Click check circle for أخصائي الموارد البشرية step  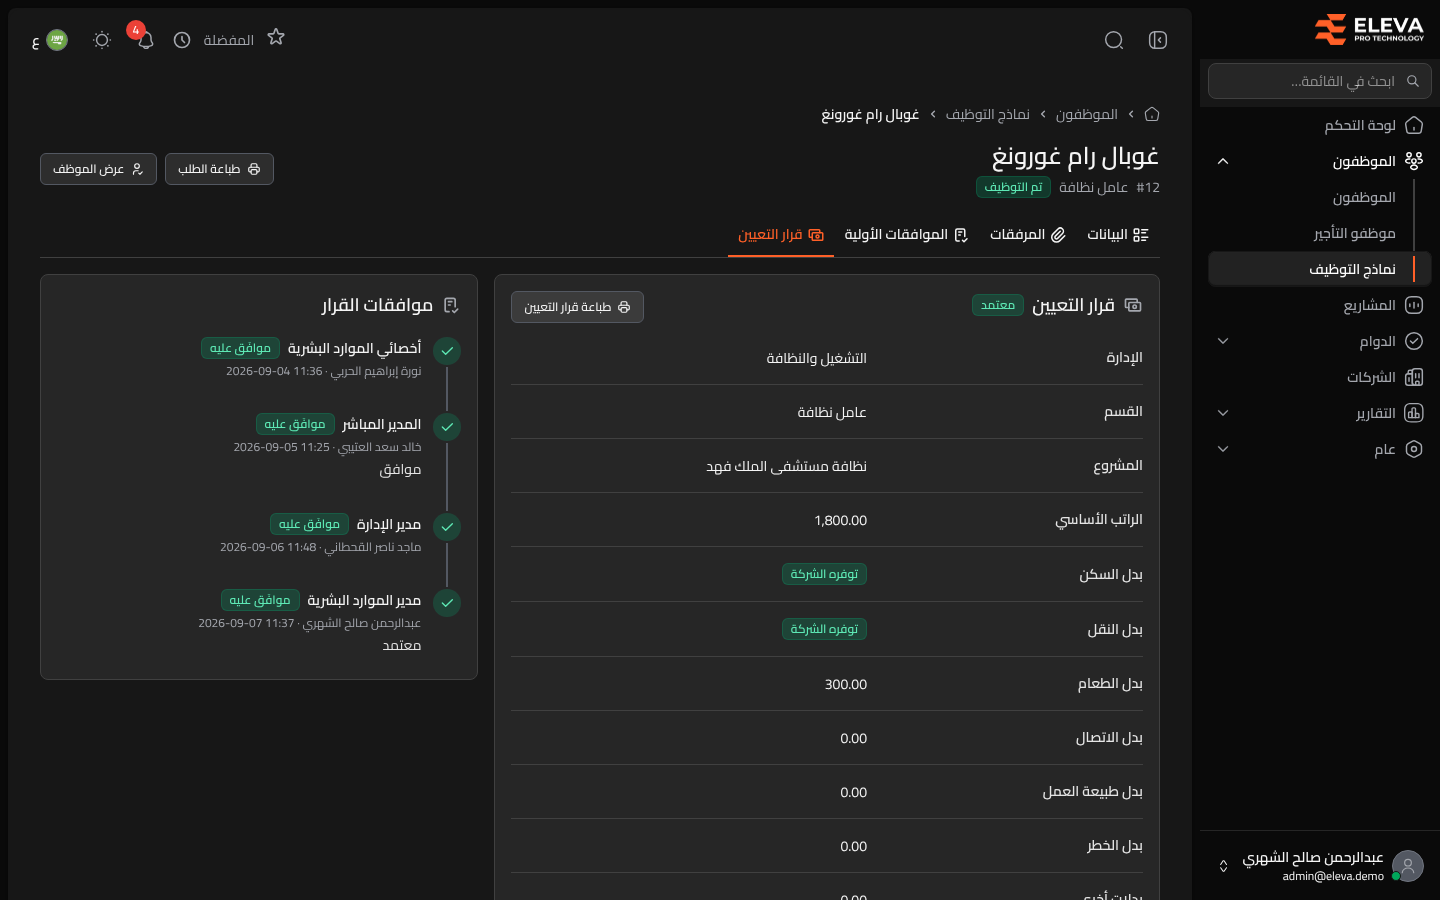447,351
